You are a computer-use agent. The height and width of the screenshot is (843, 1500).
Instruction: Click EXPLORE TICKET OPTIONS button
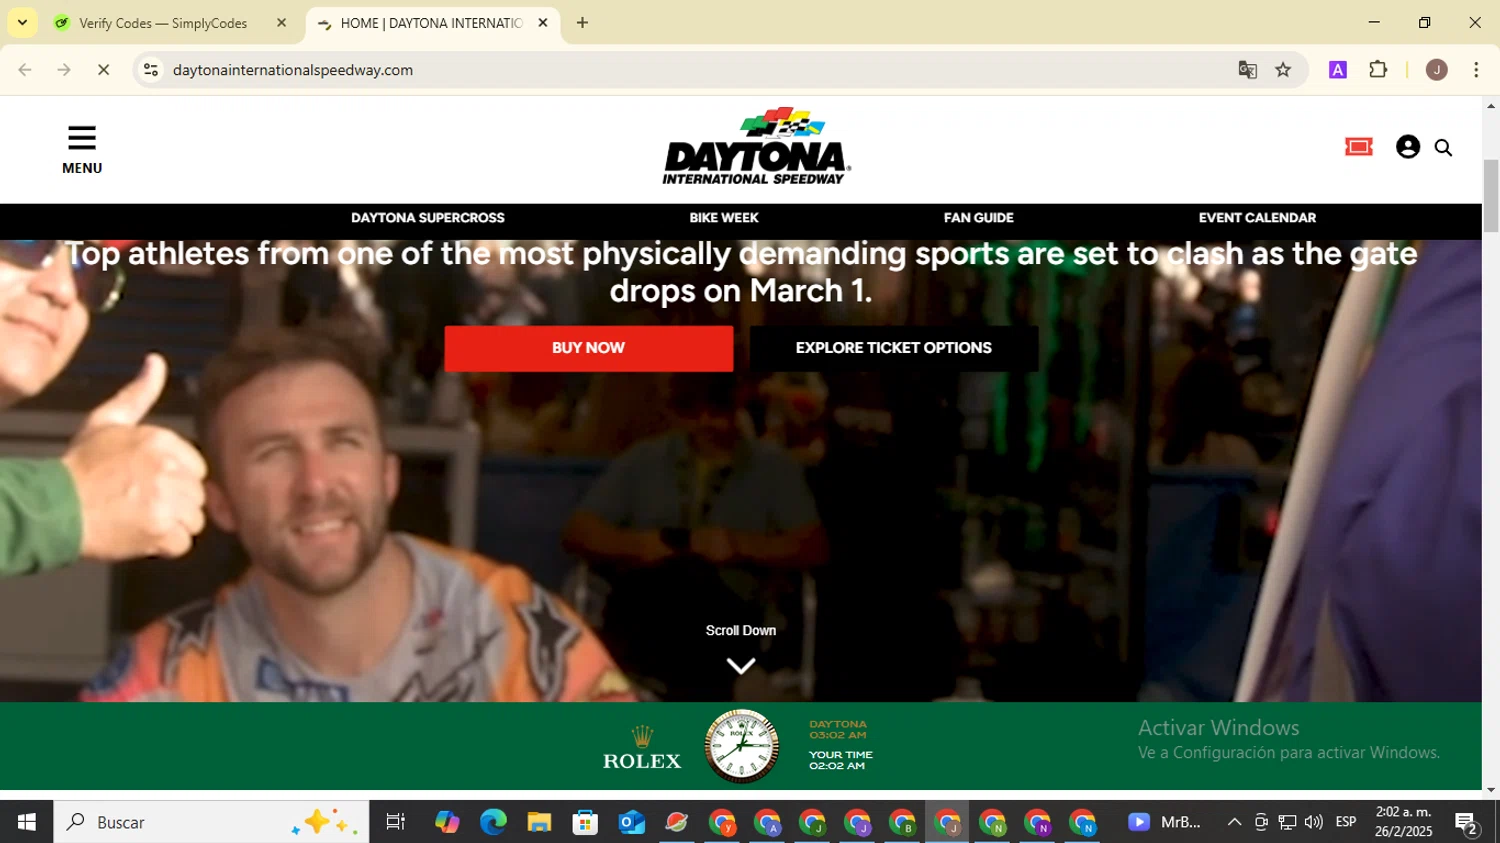pos(894,348)
